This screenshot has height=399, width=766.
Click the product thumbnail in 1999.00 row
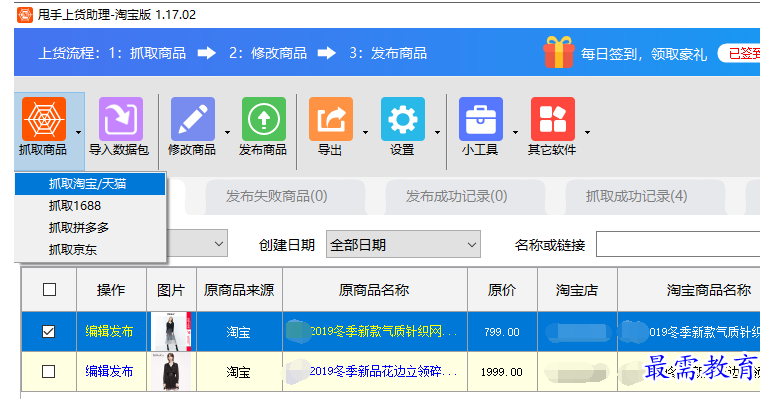click(171, 372)
